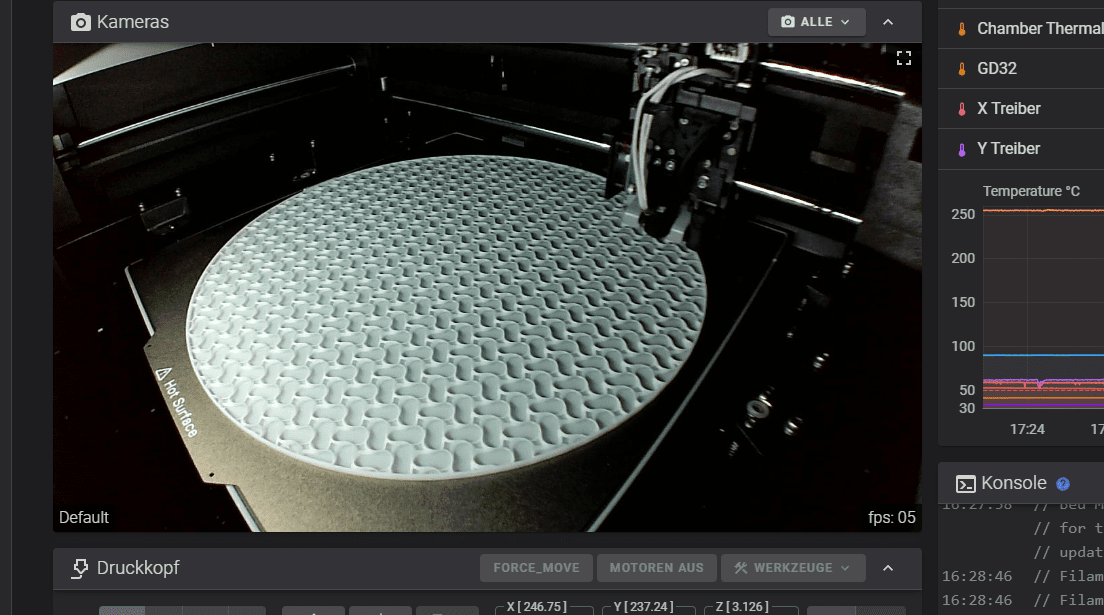Open the ALLE camera selection dropdown

(x=816, y=22)
